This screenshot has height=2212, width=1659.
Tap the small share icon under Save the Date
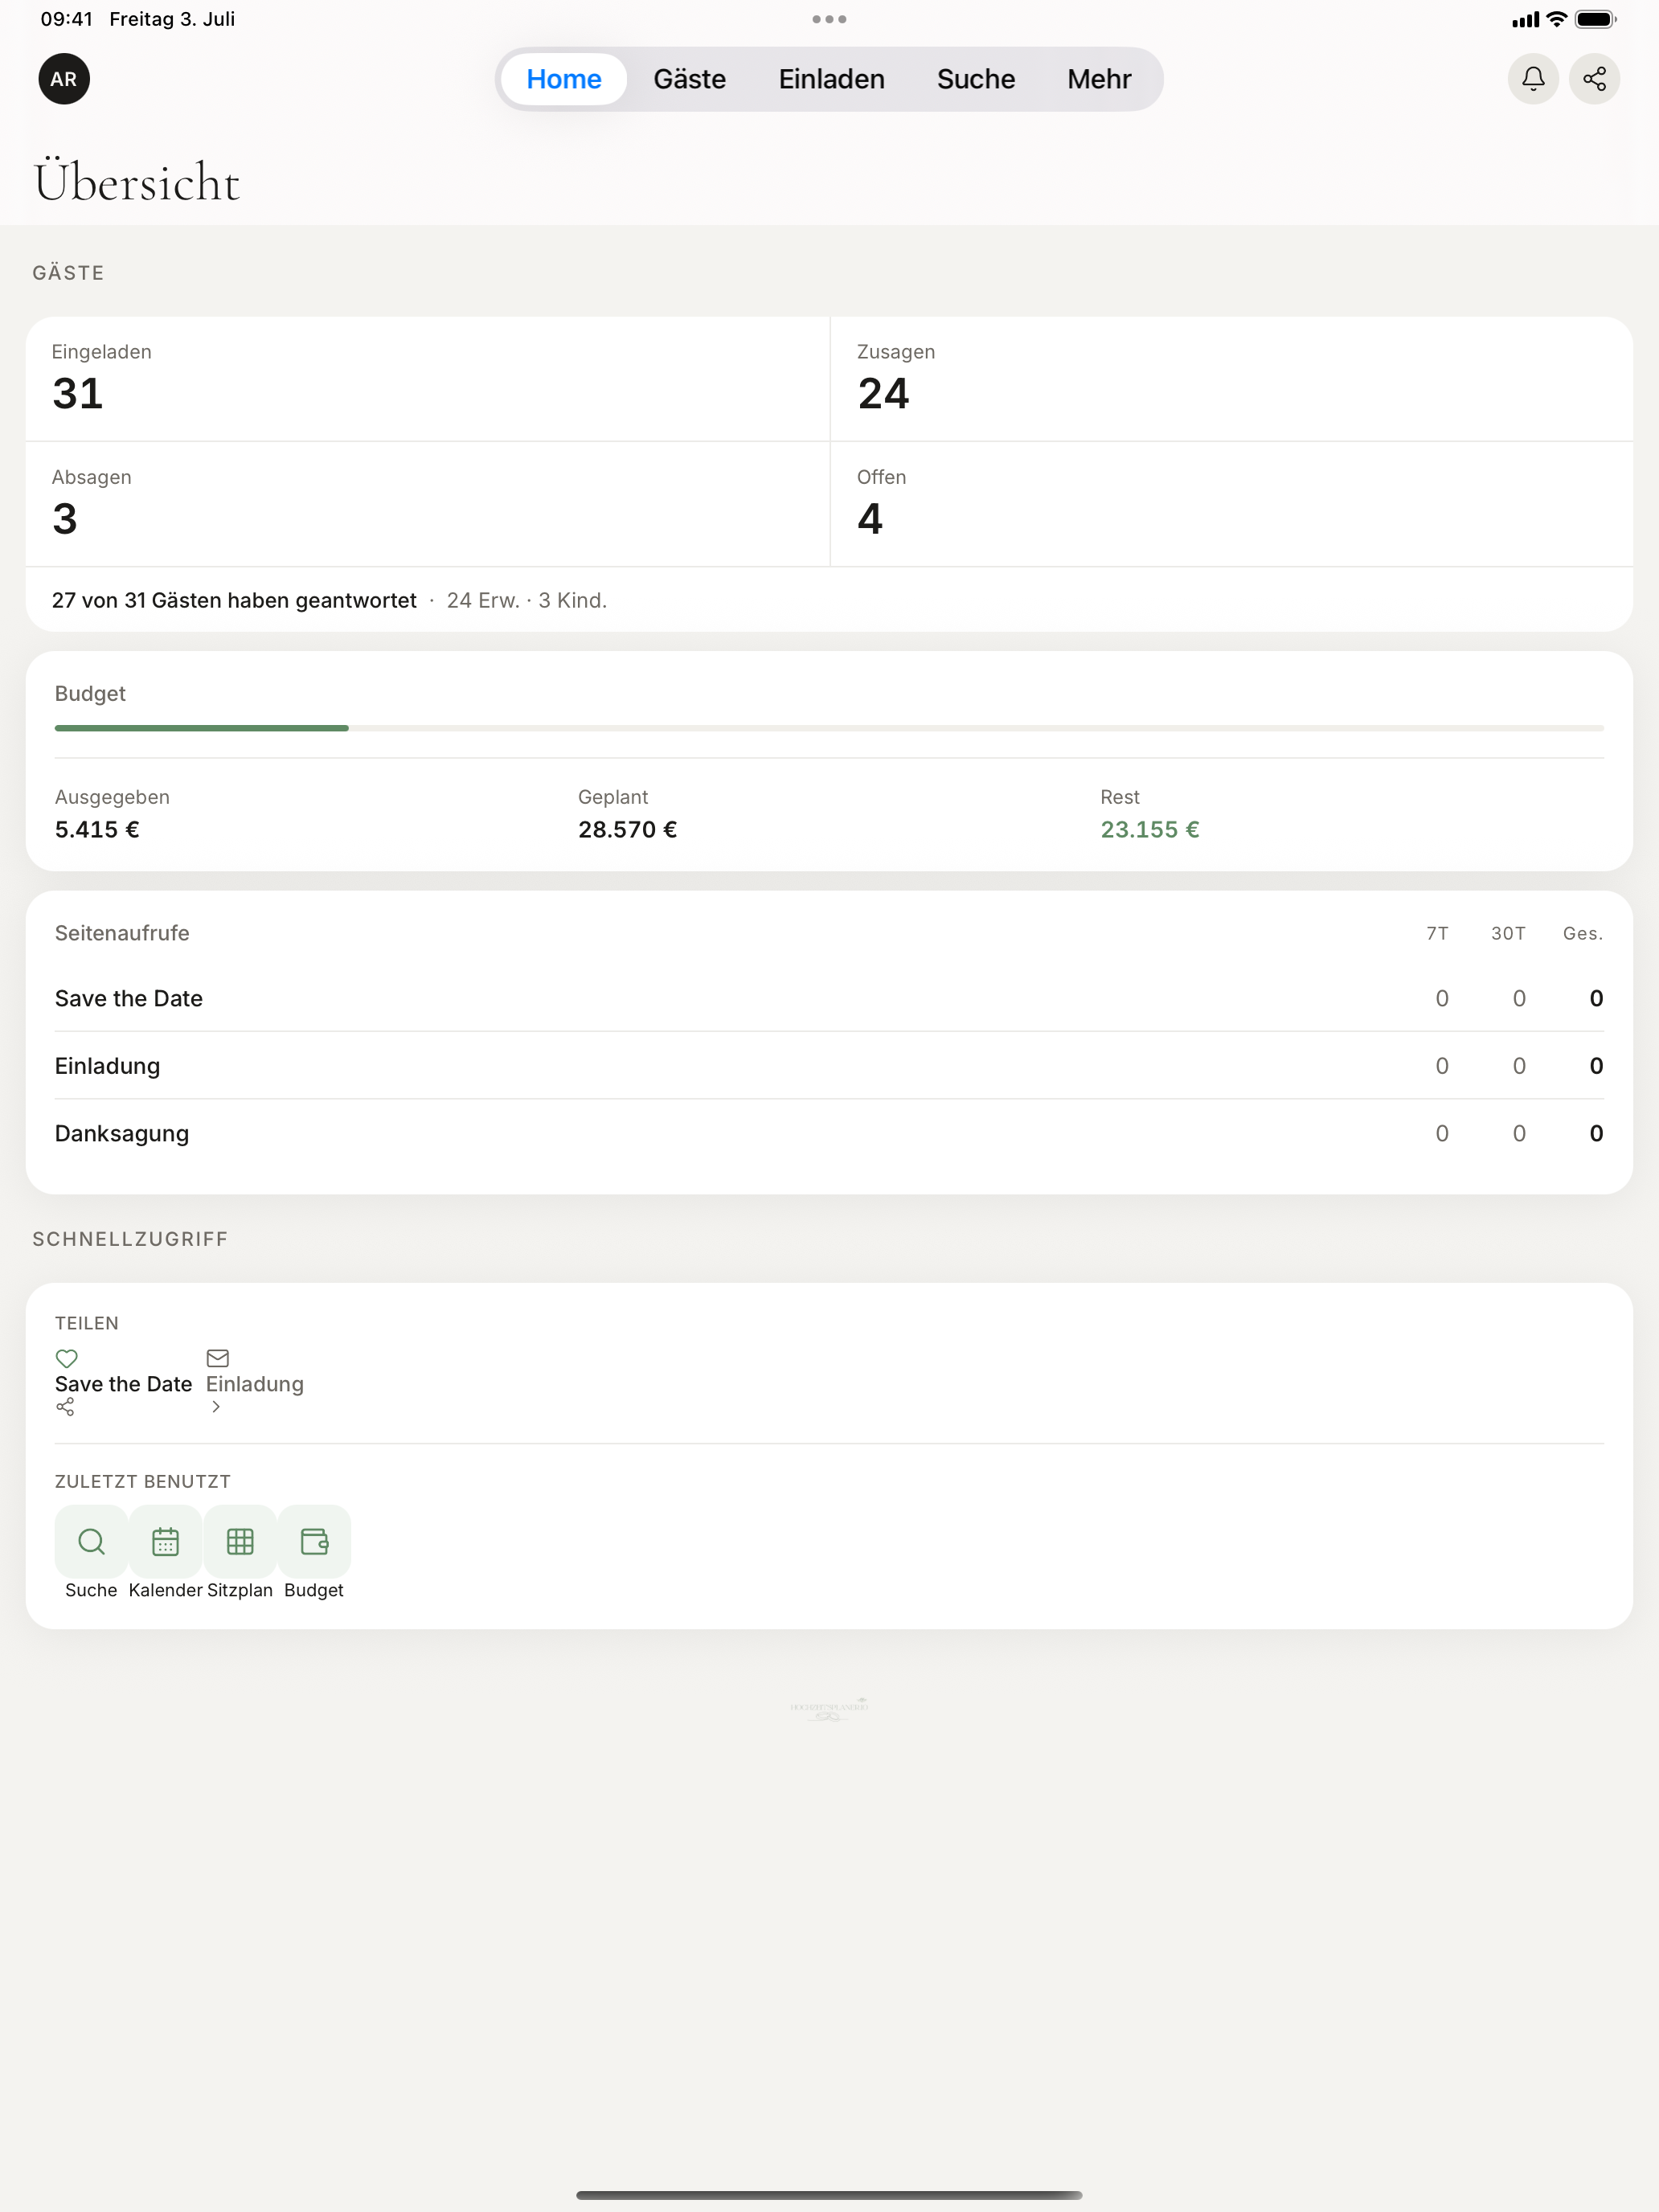[x=65, y=1407]
